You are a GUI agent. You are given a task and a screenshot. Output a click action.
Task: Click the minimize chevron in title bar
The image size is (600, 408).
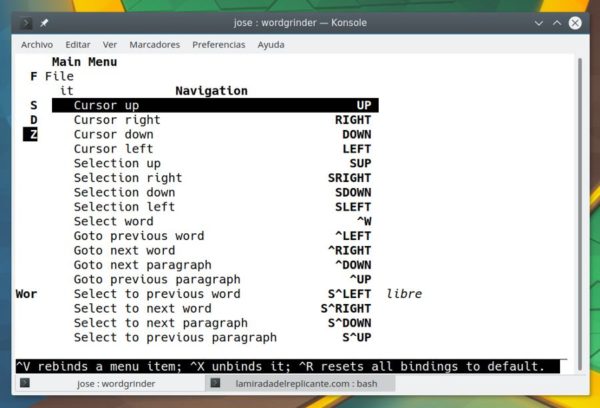(539, 23)
